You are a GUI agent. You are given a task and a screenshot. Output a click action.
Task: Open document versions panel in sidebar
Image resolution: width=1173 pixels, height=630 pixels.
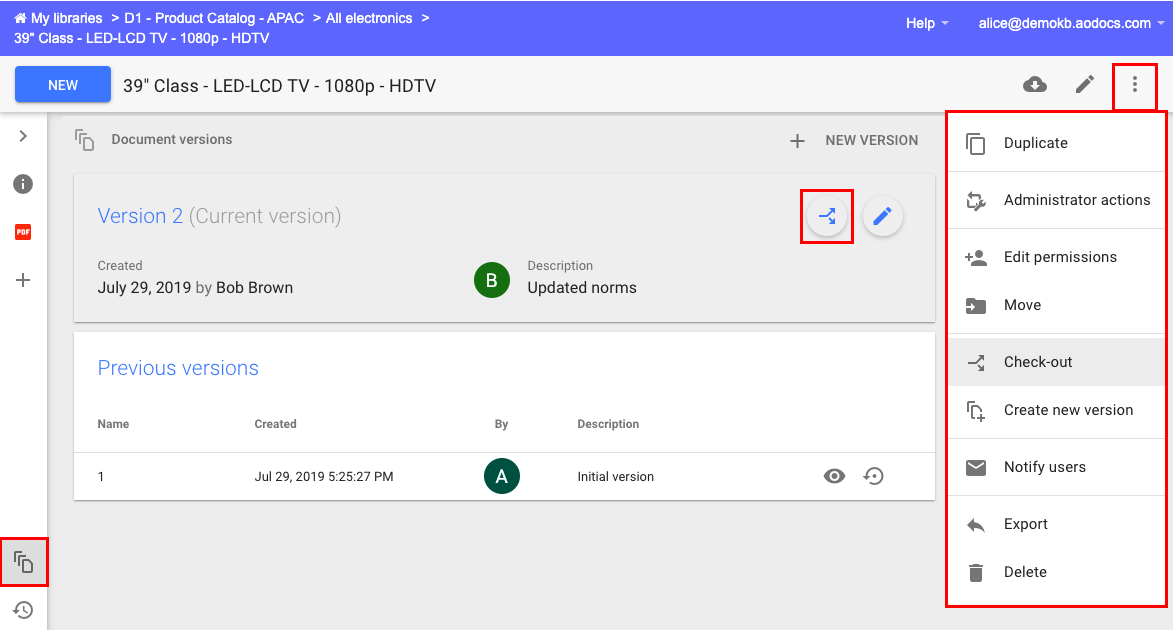click(23, 562)
